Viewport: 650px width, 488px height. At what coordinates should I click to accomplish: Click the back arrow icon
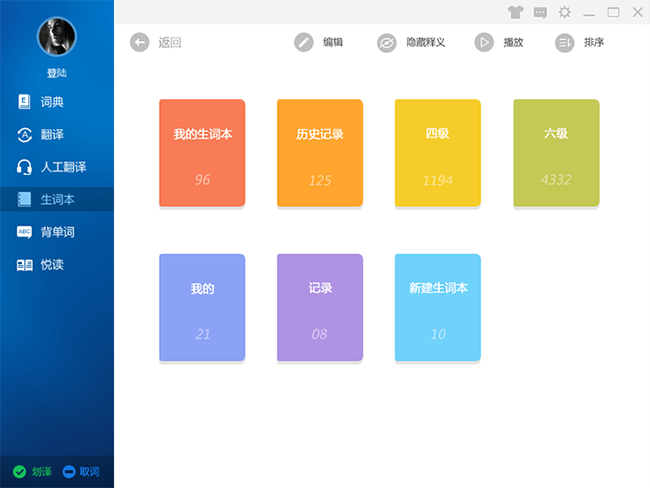pyautogui.click(x=140, y=42)
